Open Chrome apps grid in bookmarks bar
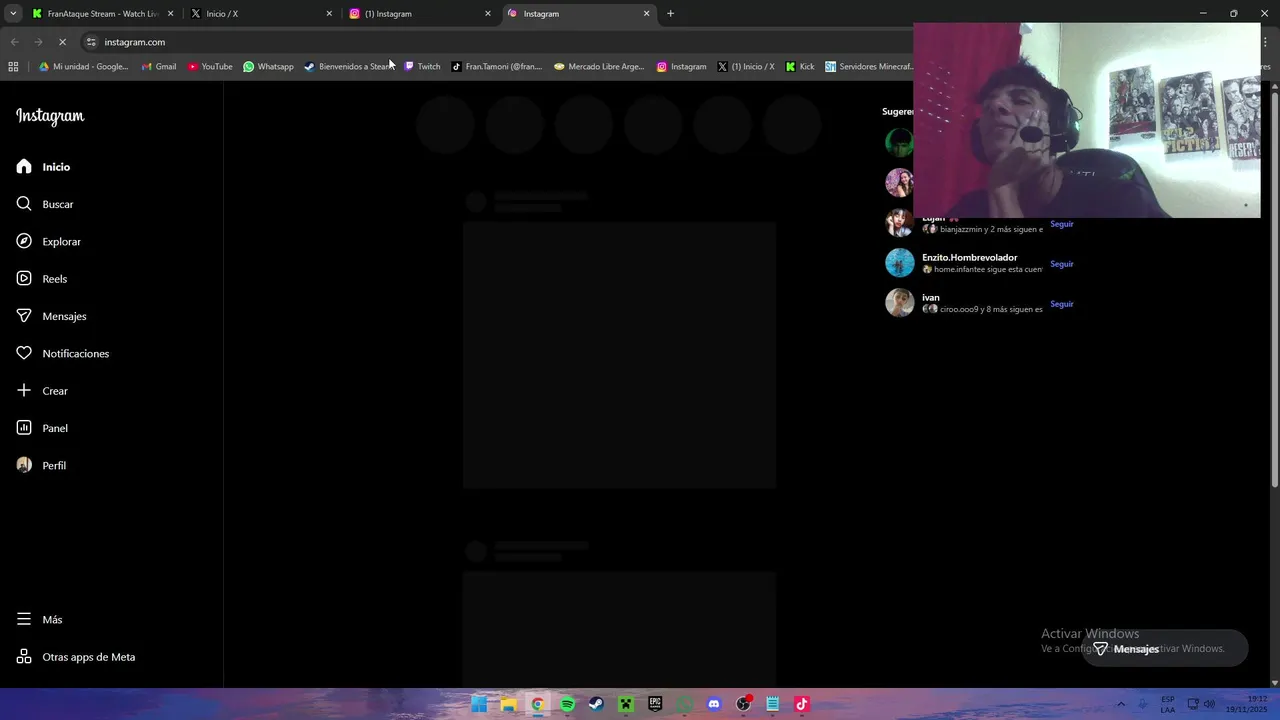The height and width of the screenshot is (720, 1280). click(x=13, y=67)
